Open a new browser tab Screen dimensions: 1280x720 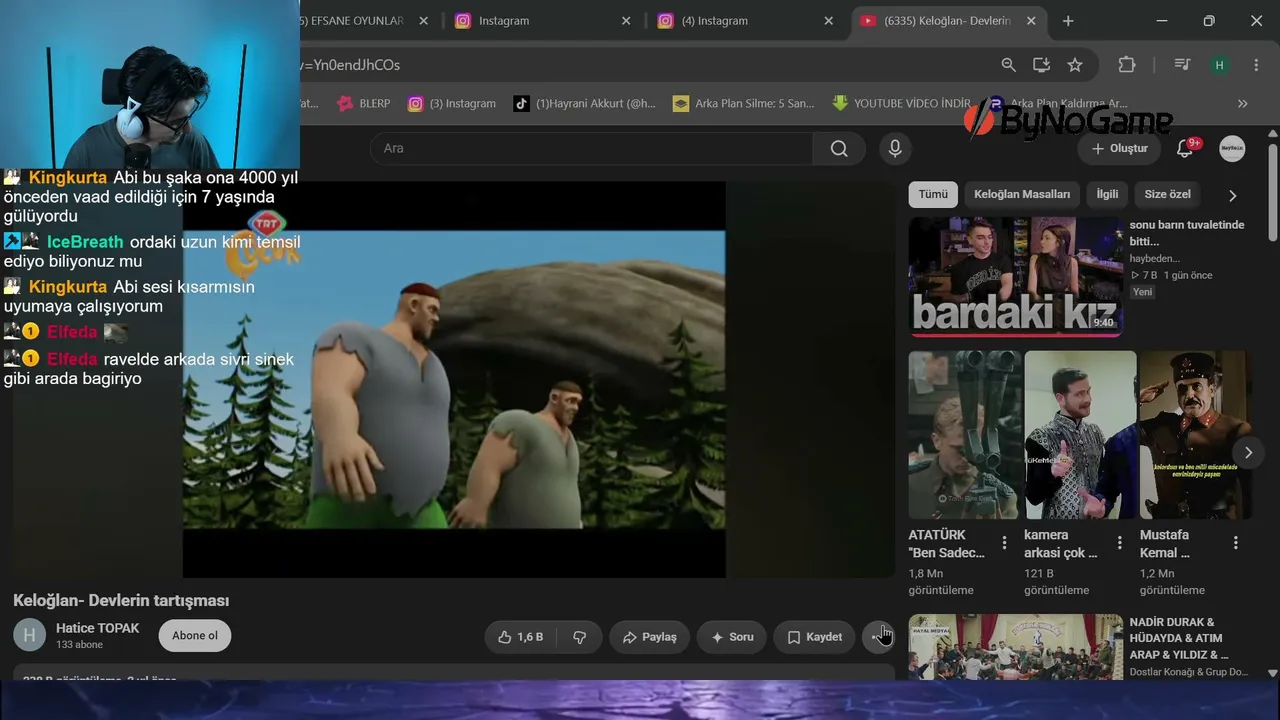coord(1068,21)
